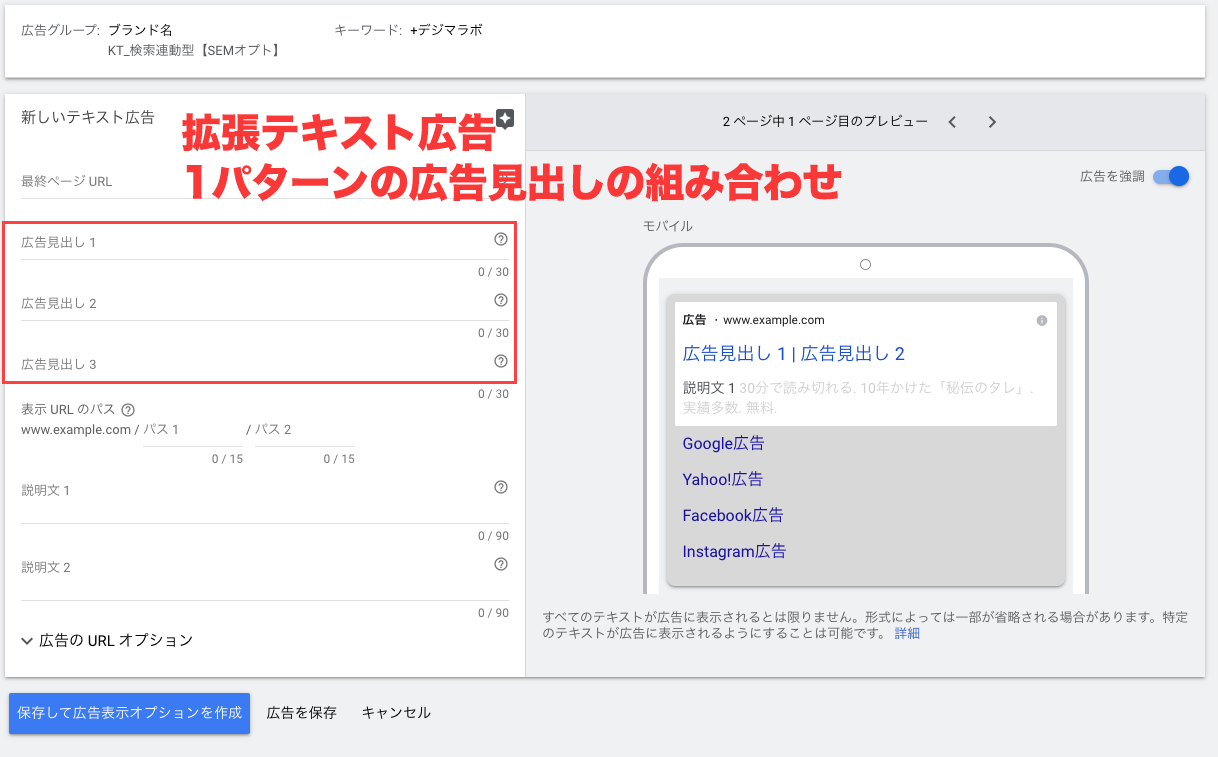The height and width of the screenshot is (757, 1218).
Task: Click info icon in mobile ad preview
Action: (1041, 321)
